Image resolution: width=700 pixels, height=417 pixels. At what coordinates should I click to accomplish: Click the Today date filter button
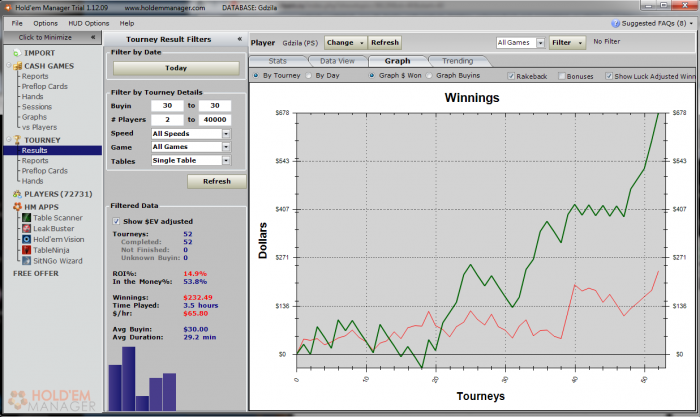tap(176, 68)
